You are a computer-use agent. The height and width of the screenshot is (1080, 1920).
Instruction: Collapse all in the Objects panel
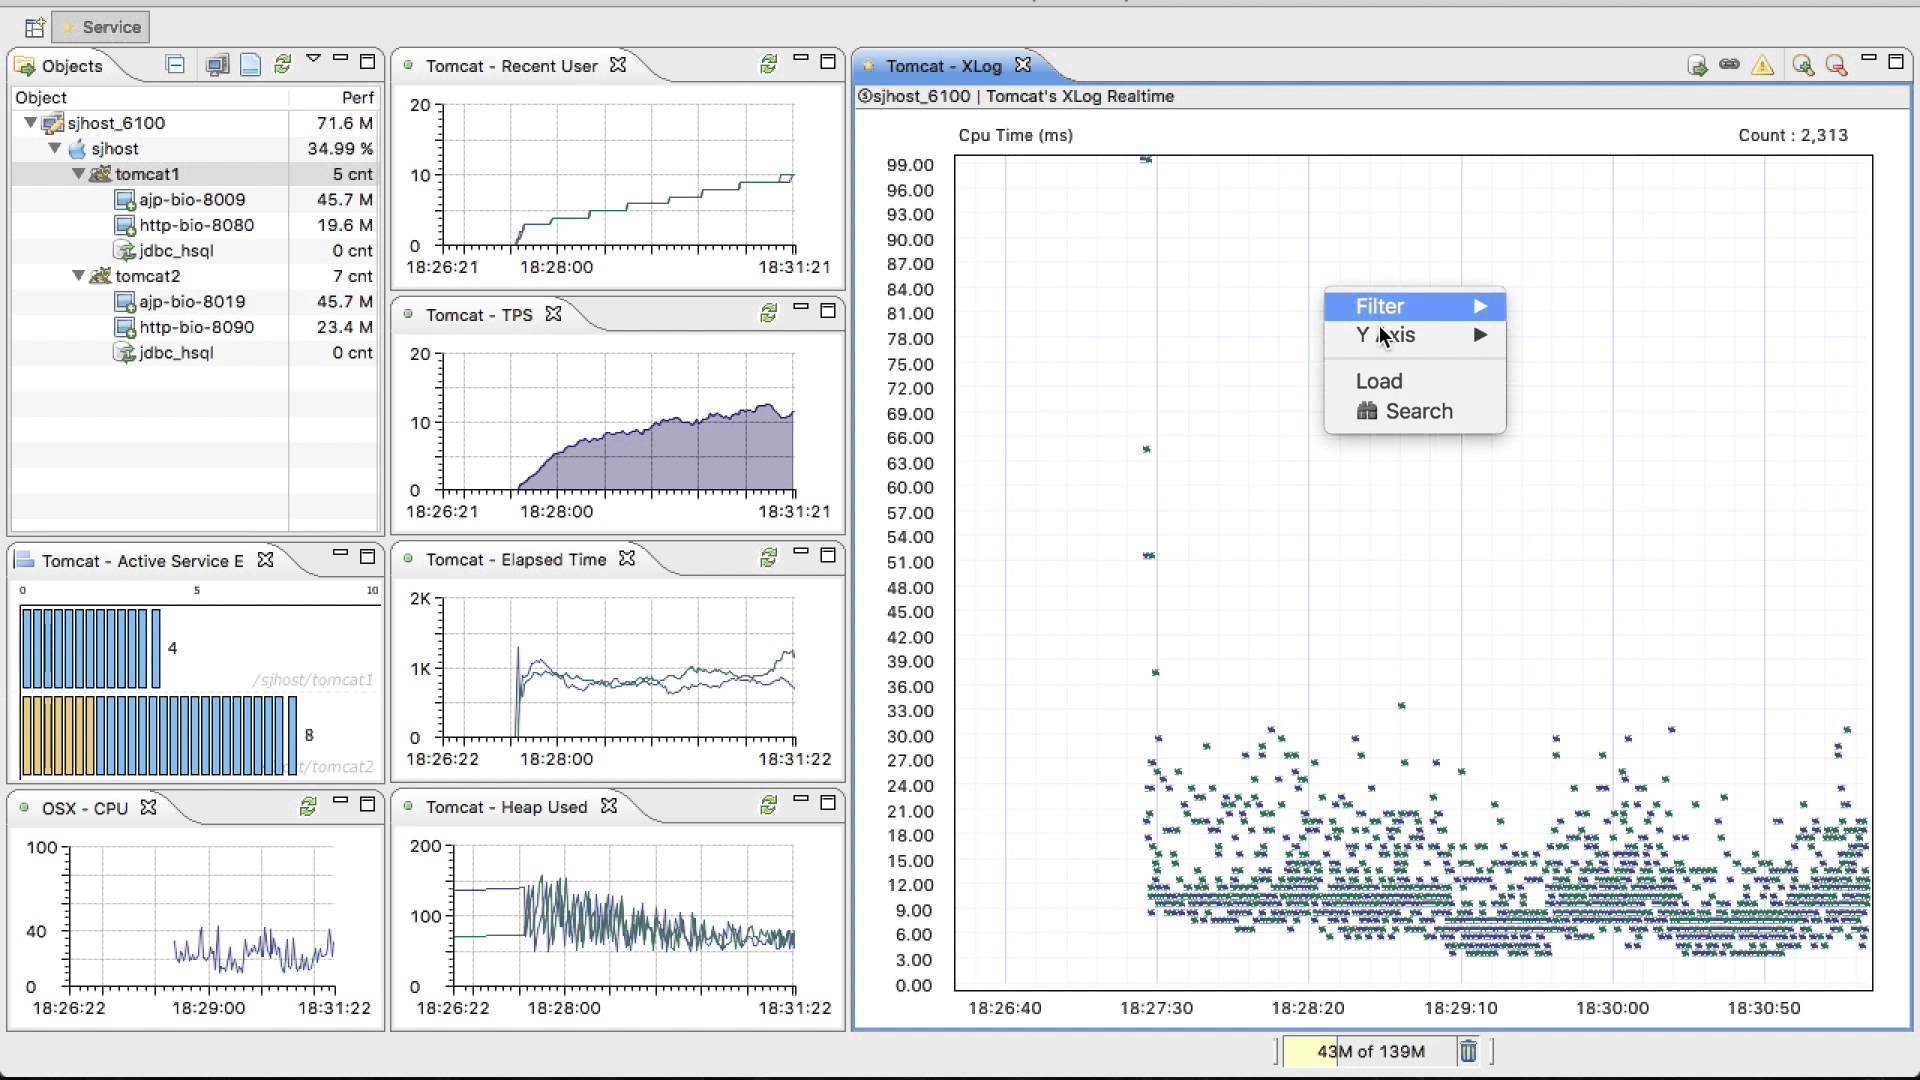tap(175, 65)
